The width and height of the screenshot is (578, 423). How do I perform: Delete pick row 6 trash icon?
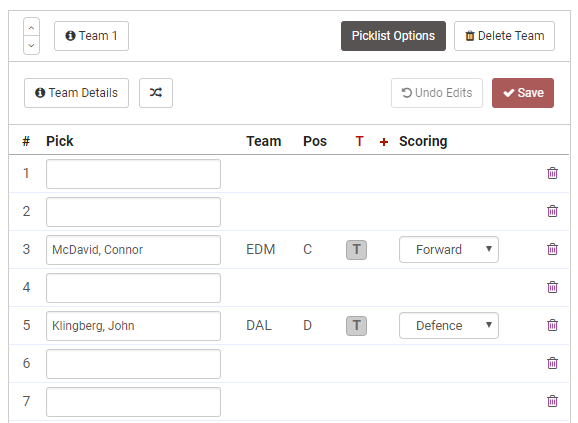click(552, 363)
